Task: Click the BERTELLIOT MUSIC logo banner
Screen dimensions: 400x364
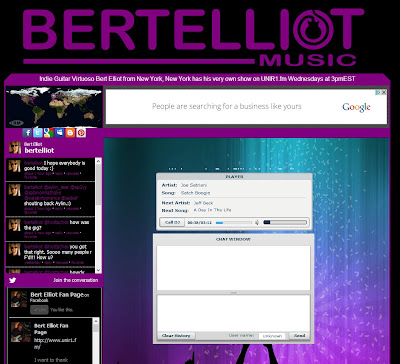Action: pyautogui.click(x=193, y=37)
